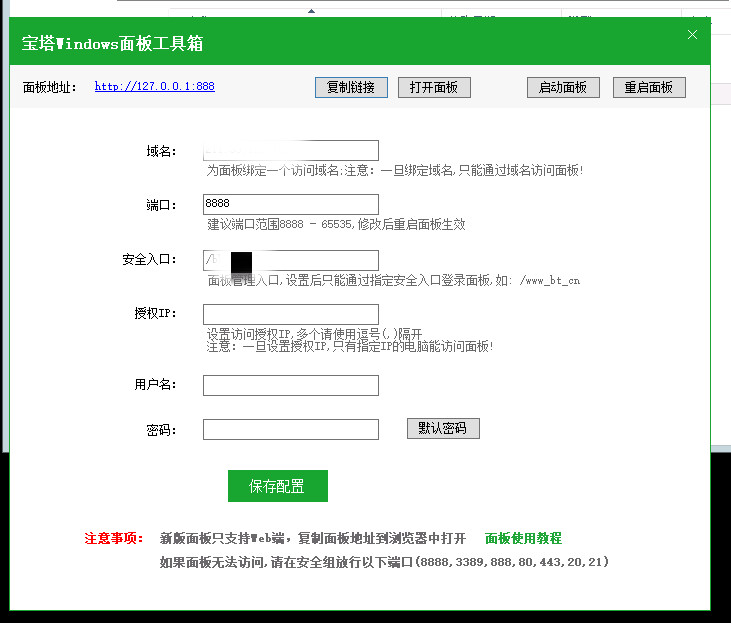This screenshot has width=731, height=623.
Task: Click the 启动面板 button
Action: pyautogui.click(x=563, y=87)
